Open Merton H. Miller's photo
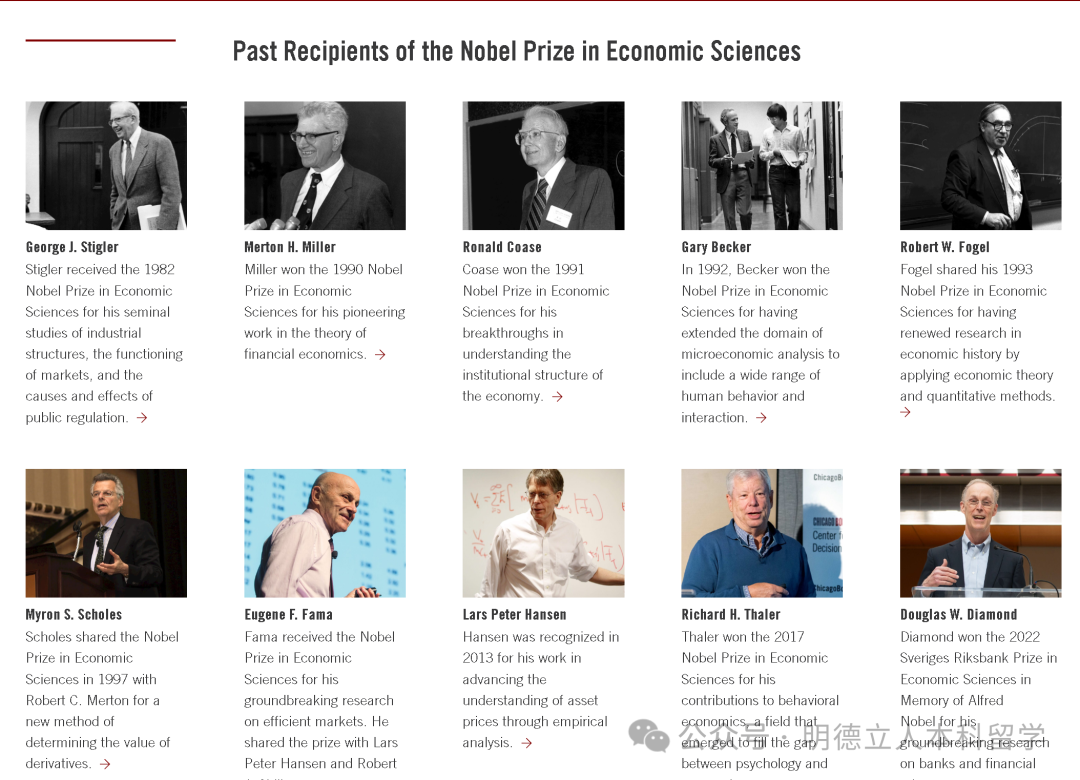Viewport: 1080px width, 780px height. (325, 165)
